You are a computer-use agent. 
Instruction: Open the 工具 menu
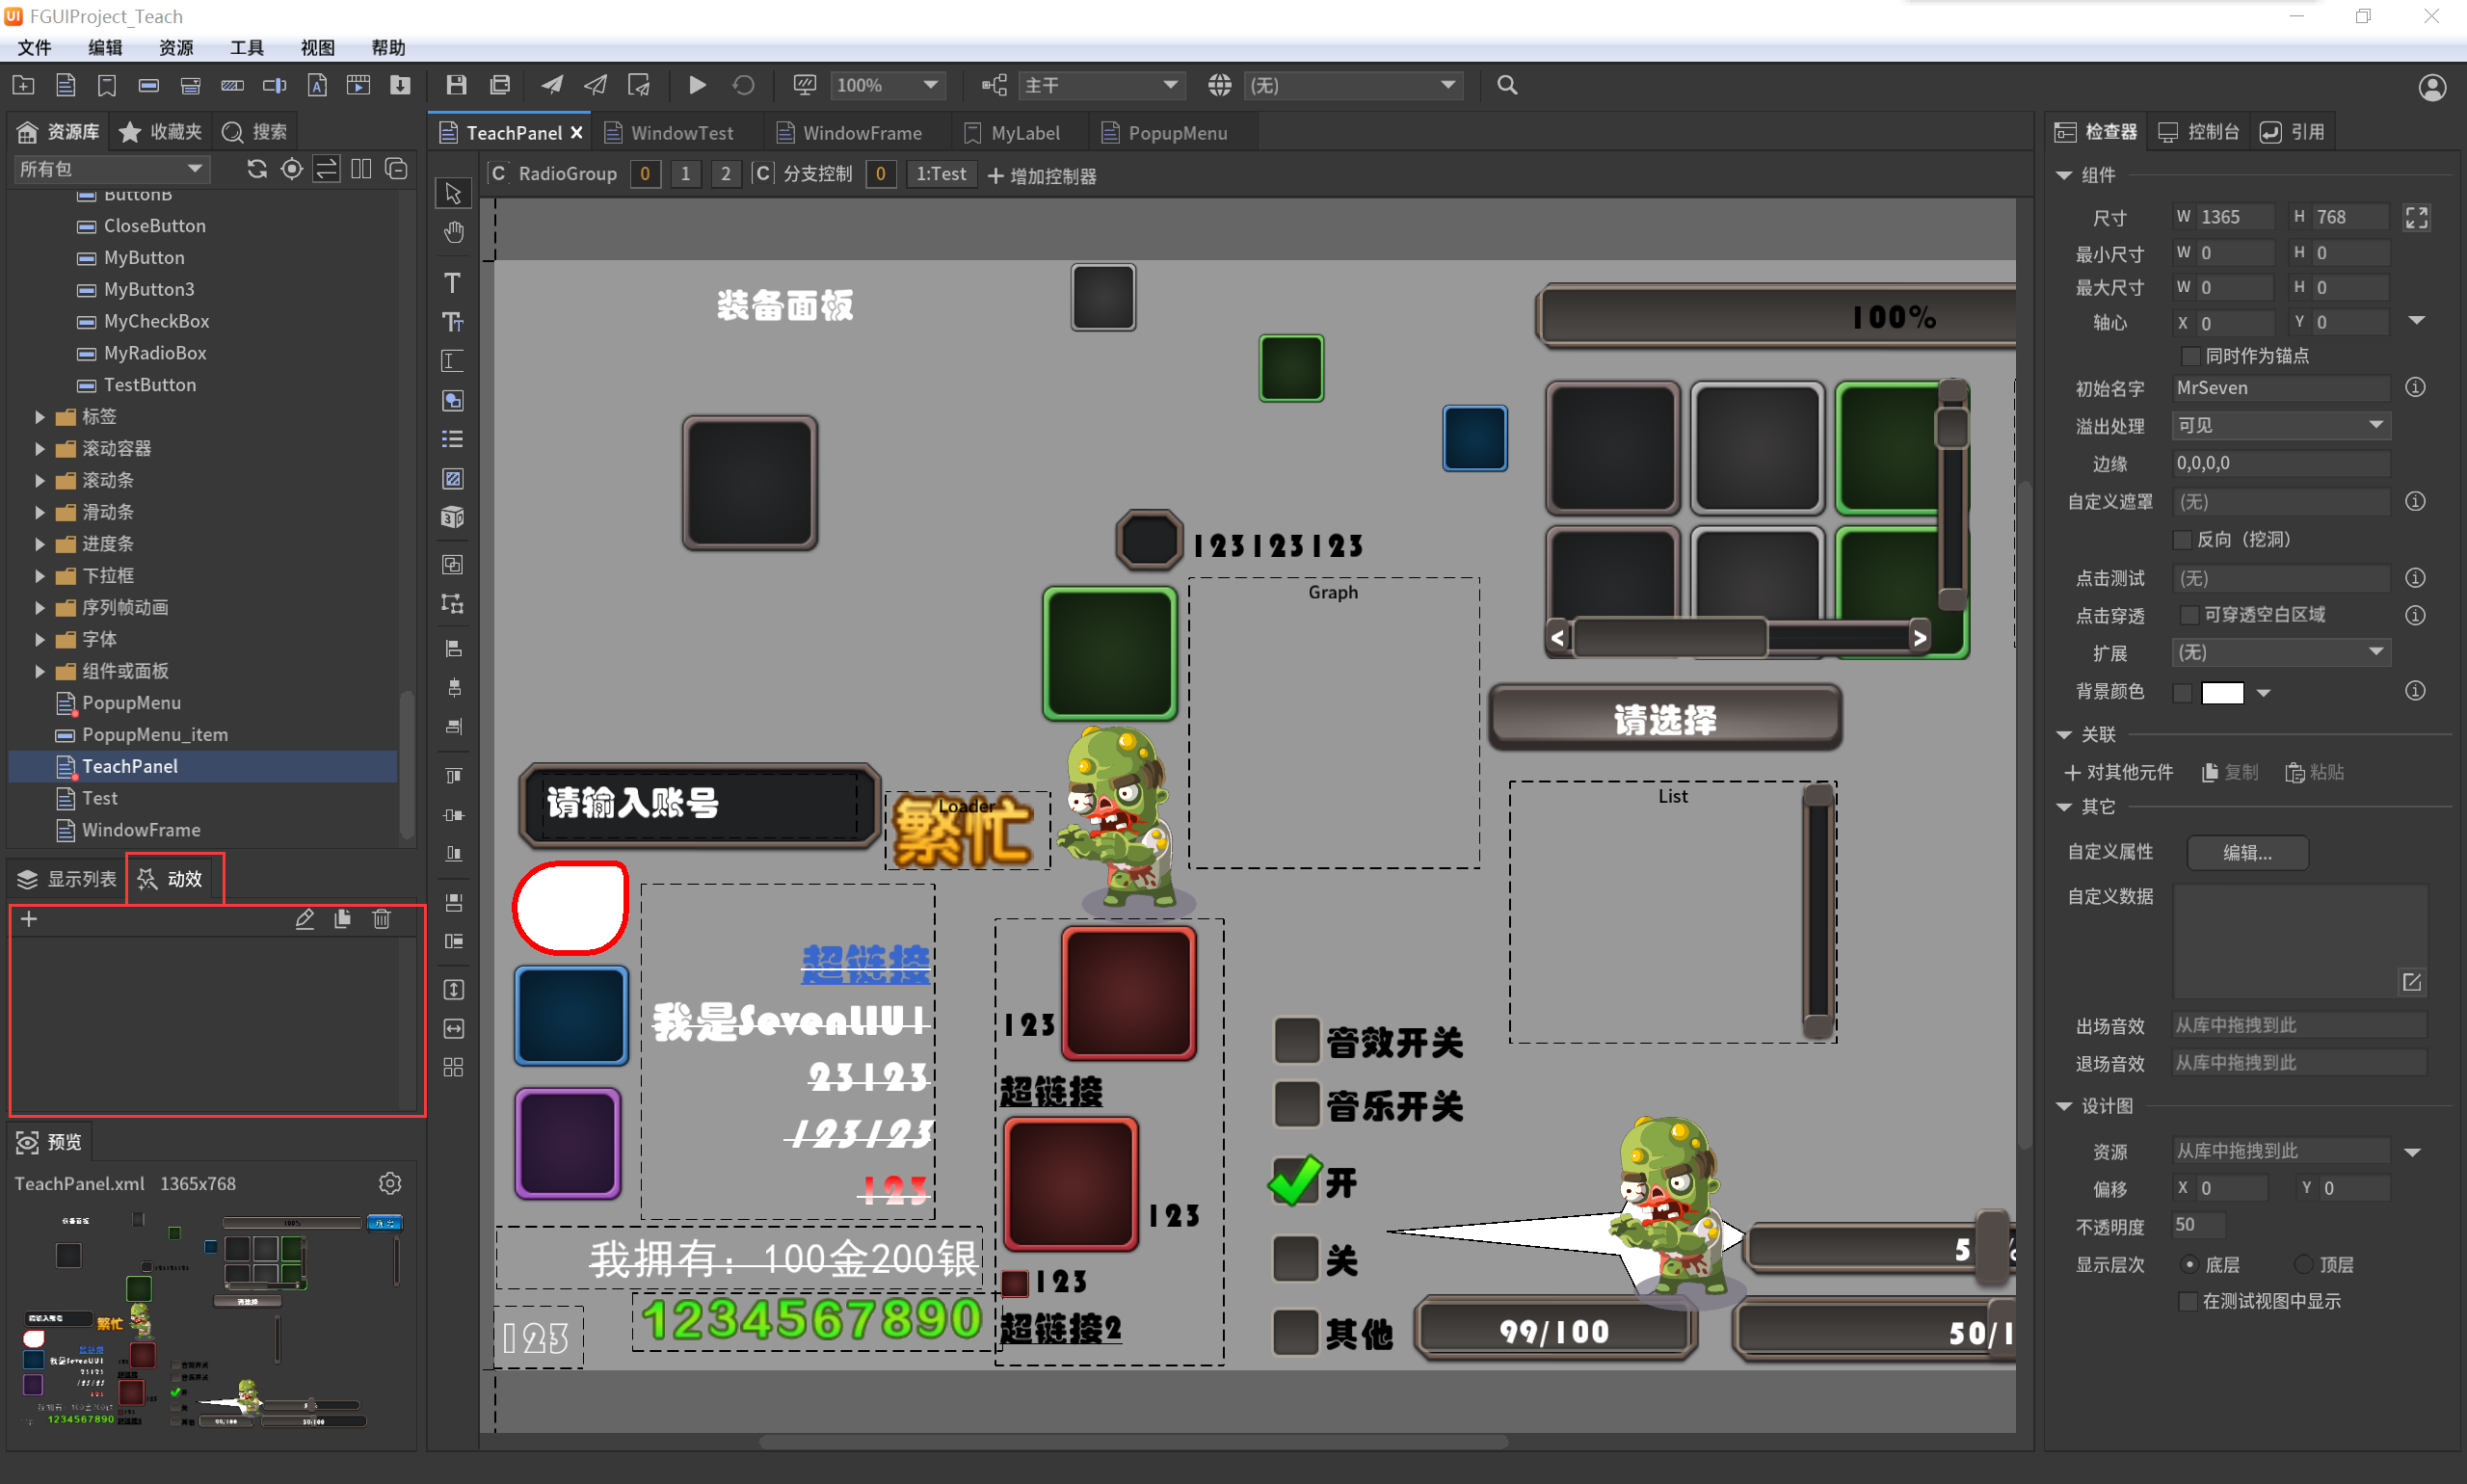[x=247, y=47]
